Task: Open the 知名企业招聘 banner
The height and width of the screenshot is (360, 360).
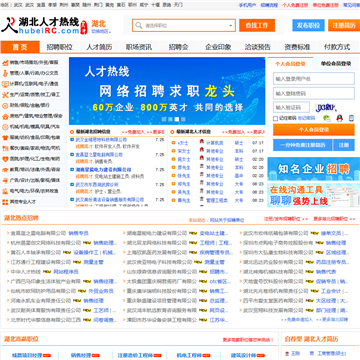Action: click(x=314, y=169)
